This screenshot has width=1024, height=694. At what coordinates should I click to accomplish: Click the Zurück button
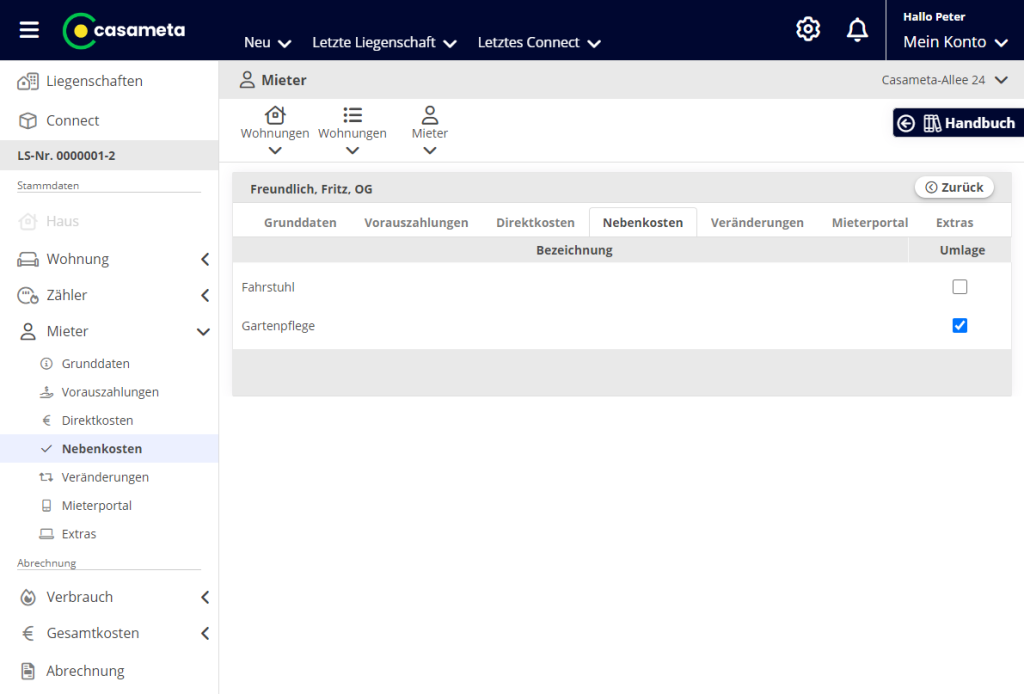coord(954,187)
